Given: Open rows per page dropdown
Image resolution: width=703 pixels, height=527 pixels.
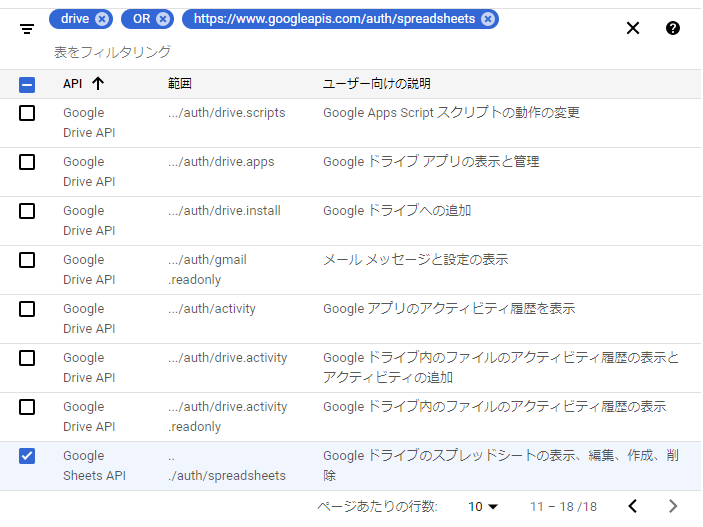Looking at the screenshot, I should (x=483, y=507).
